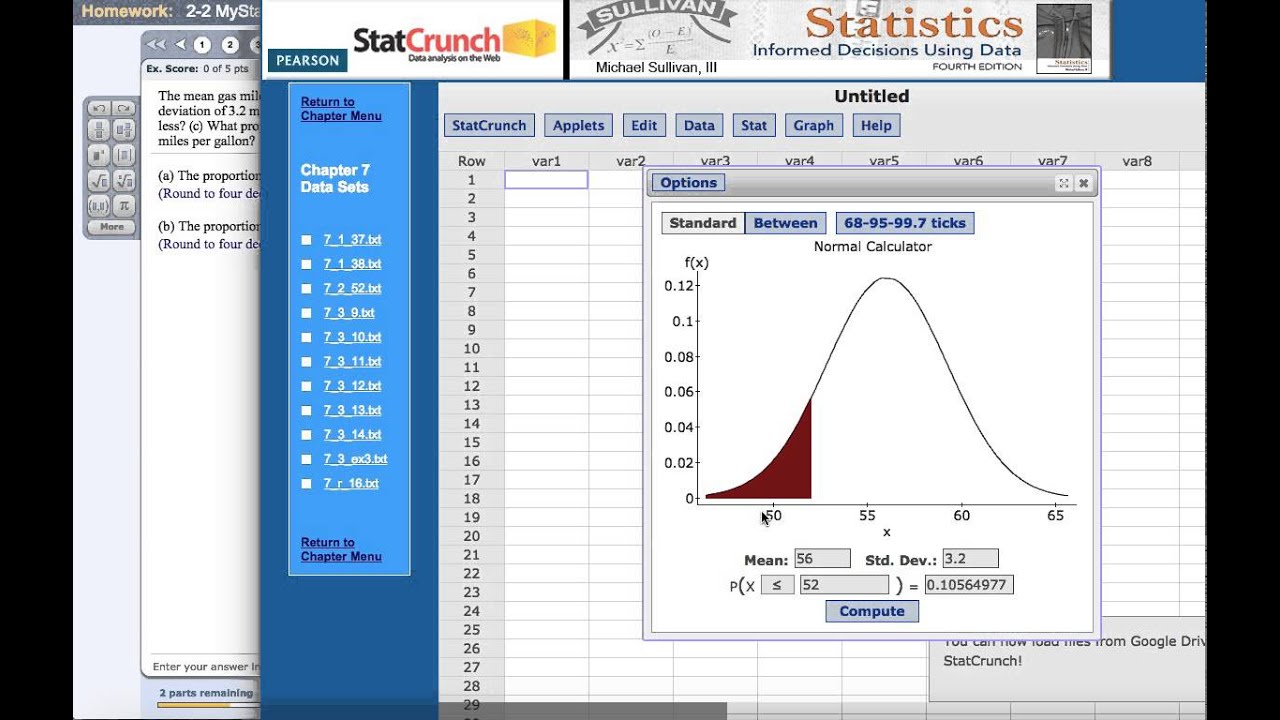The height and width of the screenshot is (720, 1280).
Task: Insert a mixed number template
Action: [x=123, y=130]
